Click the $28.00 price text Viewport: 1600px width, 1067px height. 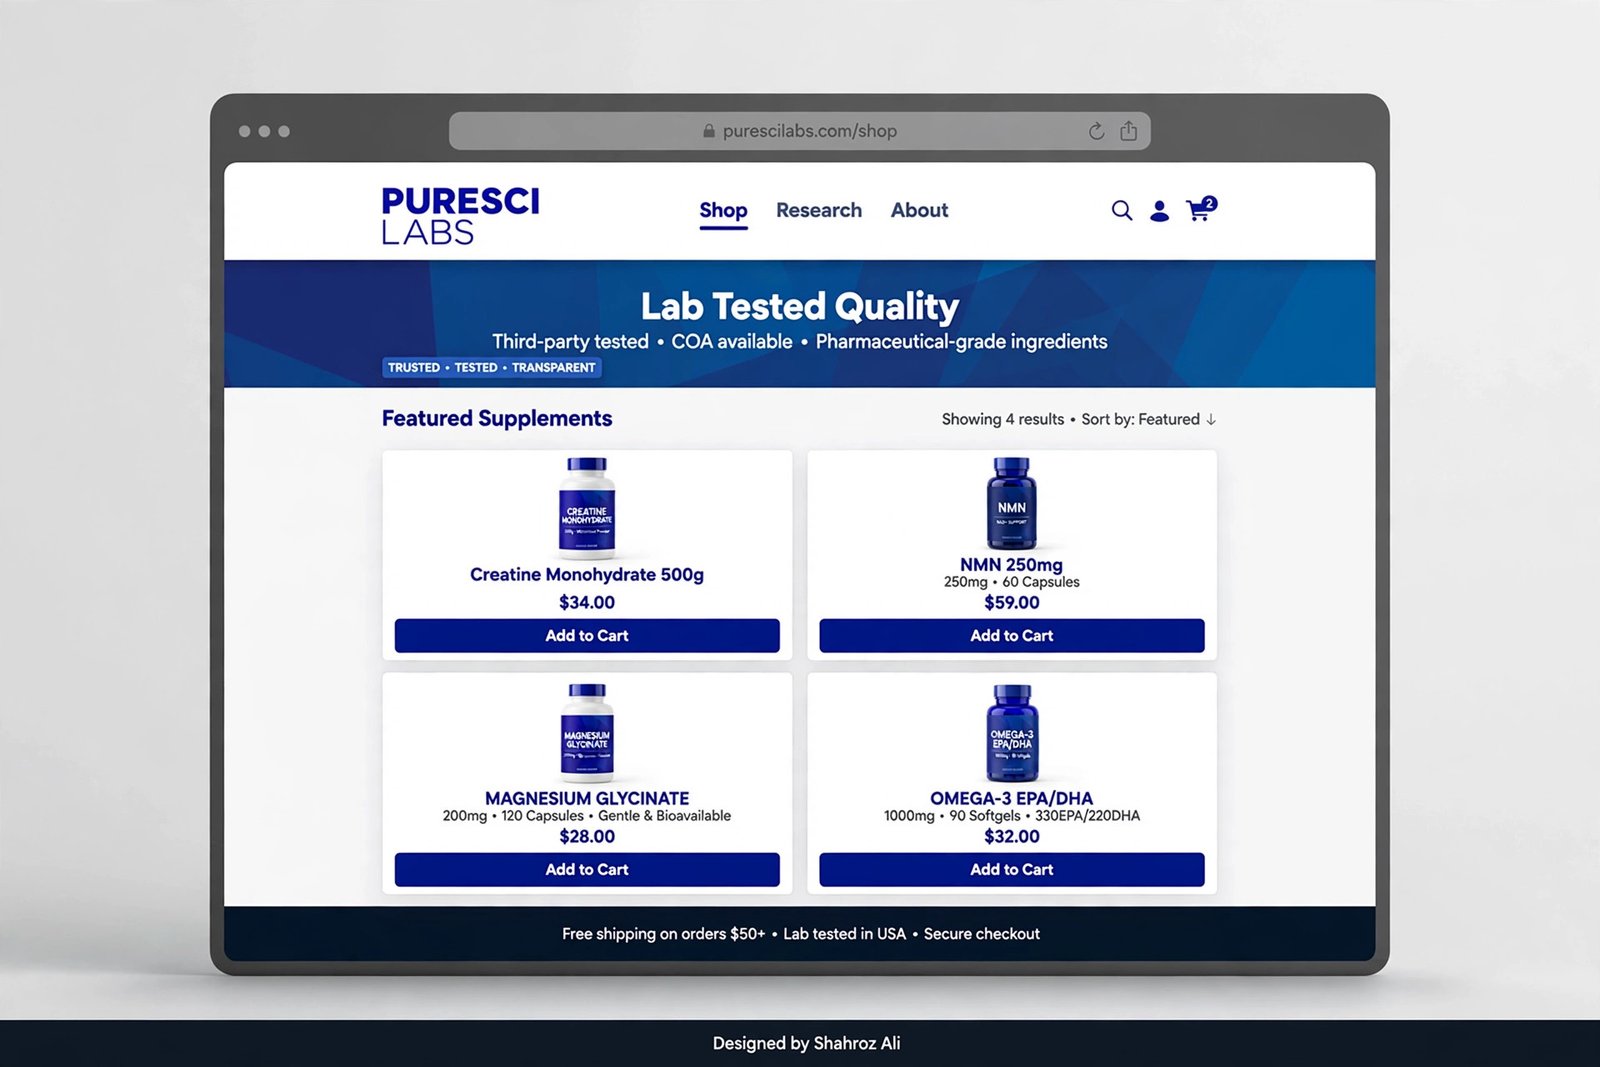587,837
